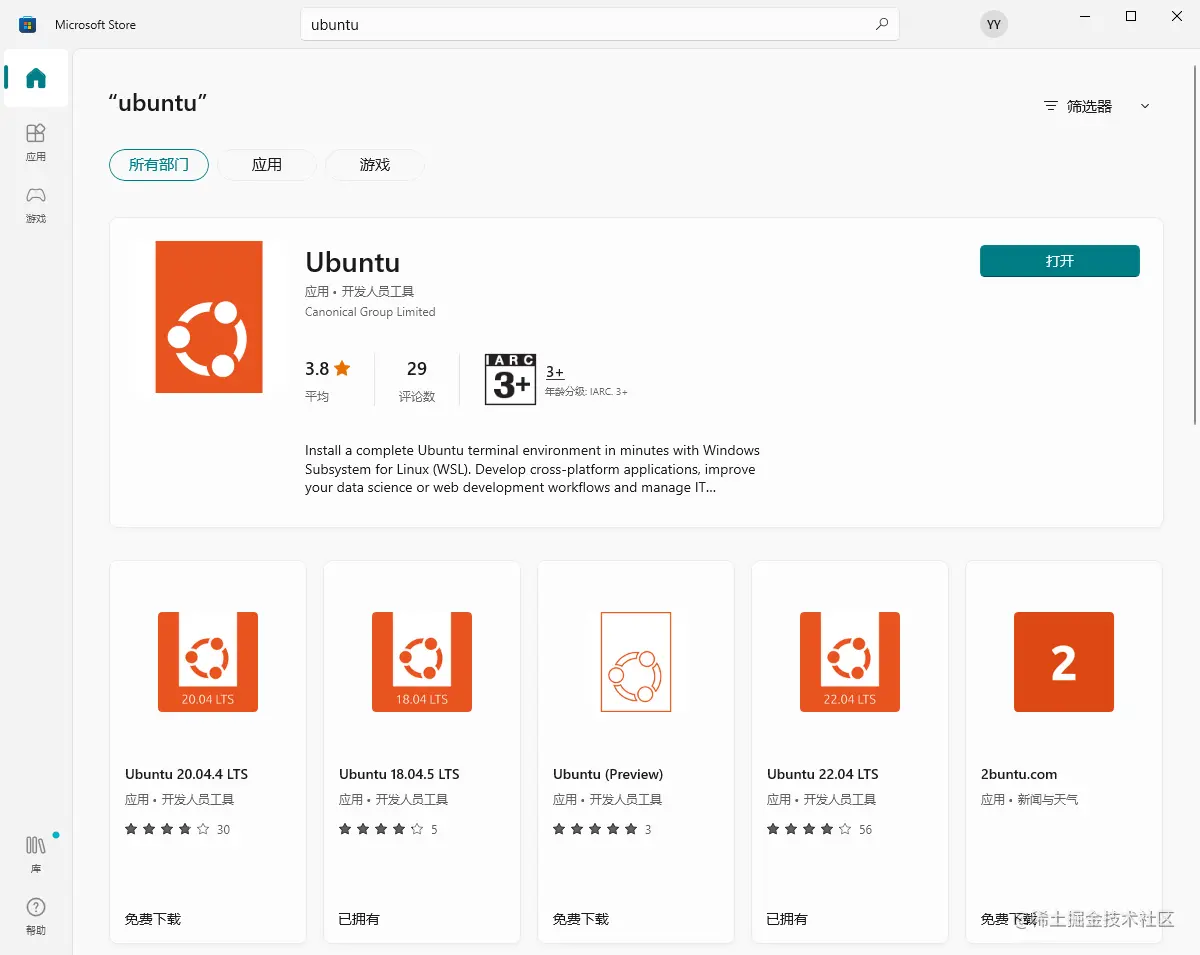This screenshot has height=955, width=1200.
Task: Click the Ubuntu 22.04 LTS icon
Action: pos(850,662)
